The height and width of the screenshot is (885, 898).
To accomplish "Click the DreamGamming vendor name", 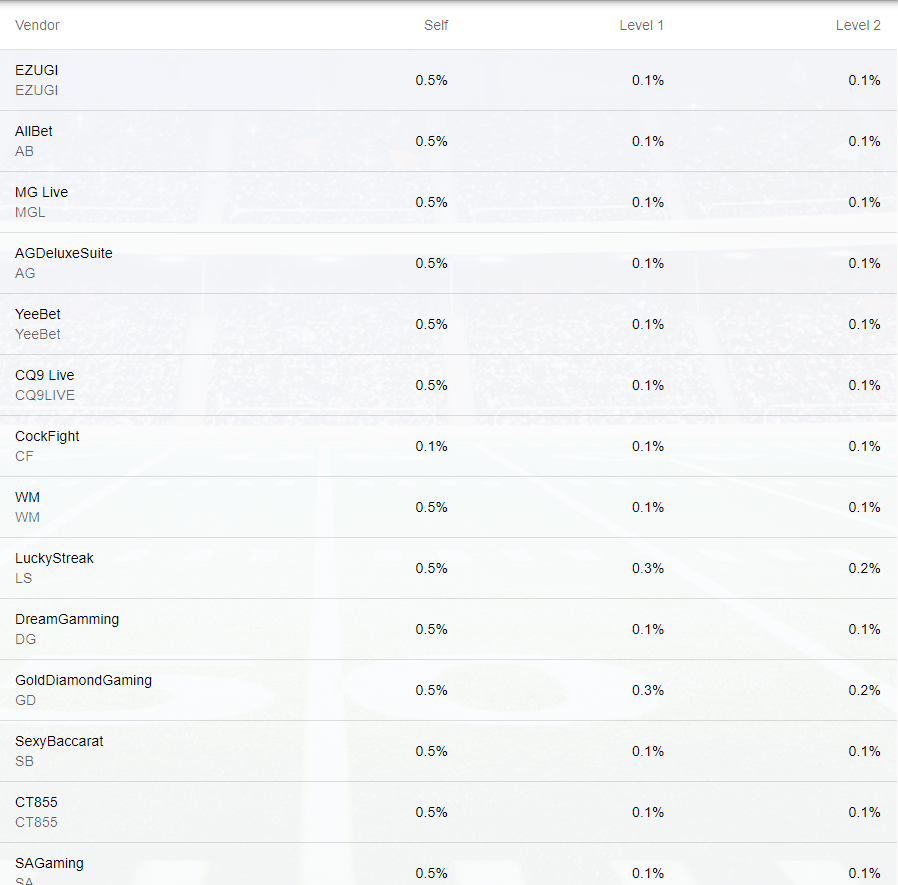I will [x=67, y=619].
